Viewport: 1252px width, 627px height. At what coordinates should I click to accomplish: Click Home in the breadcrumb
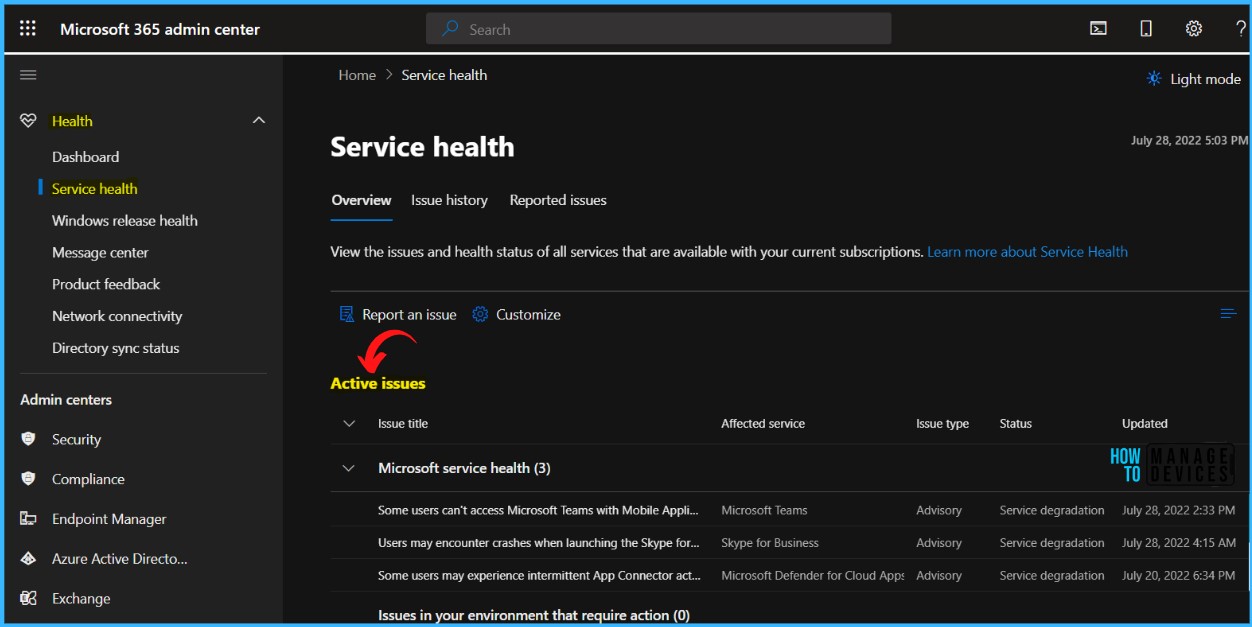click(357, 75)
